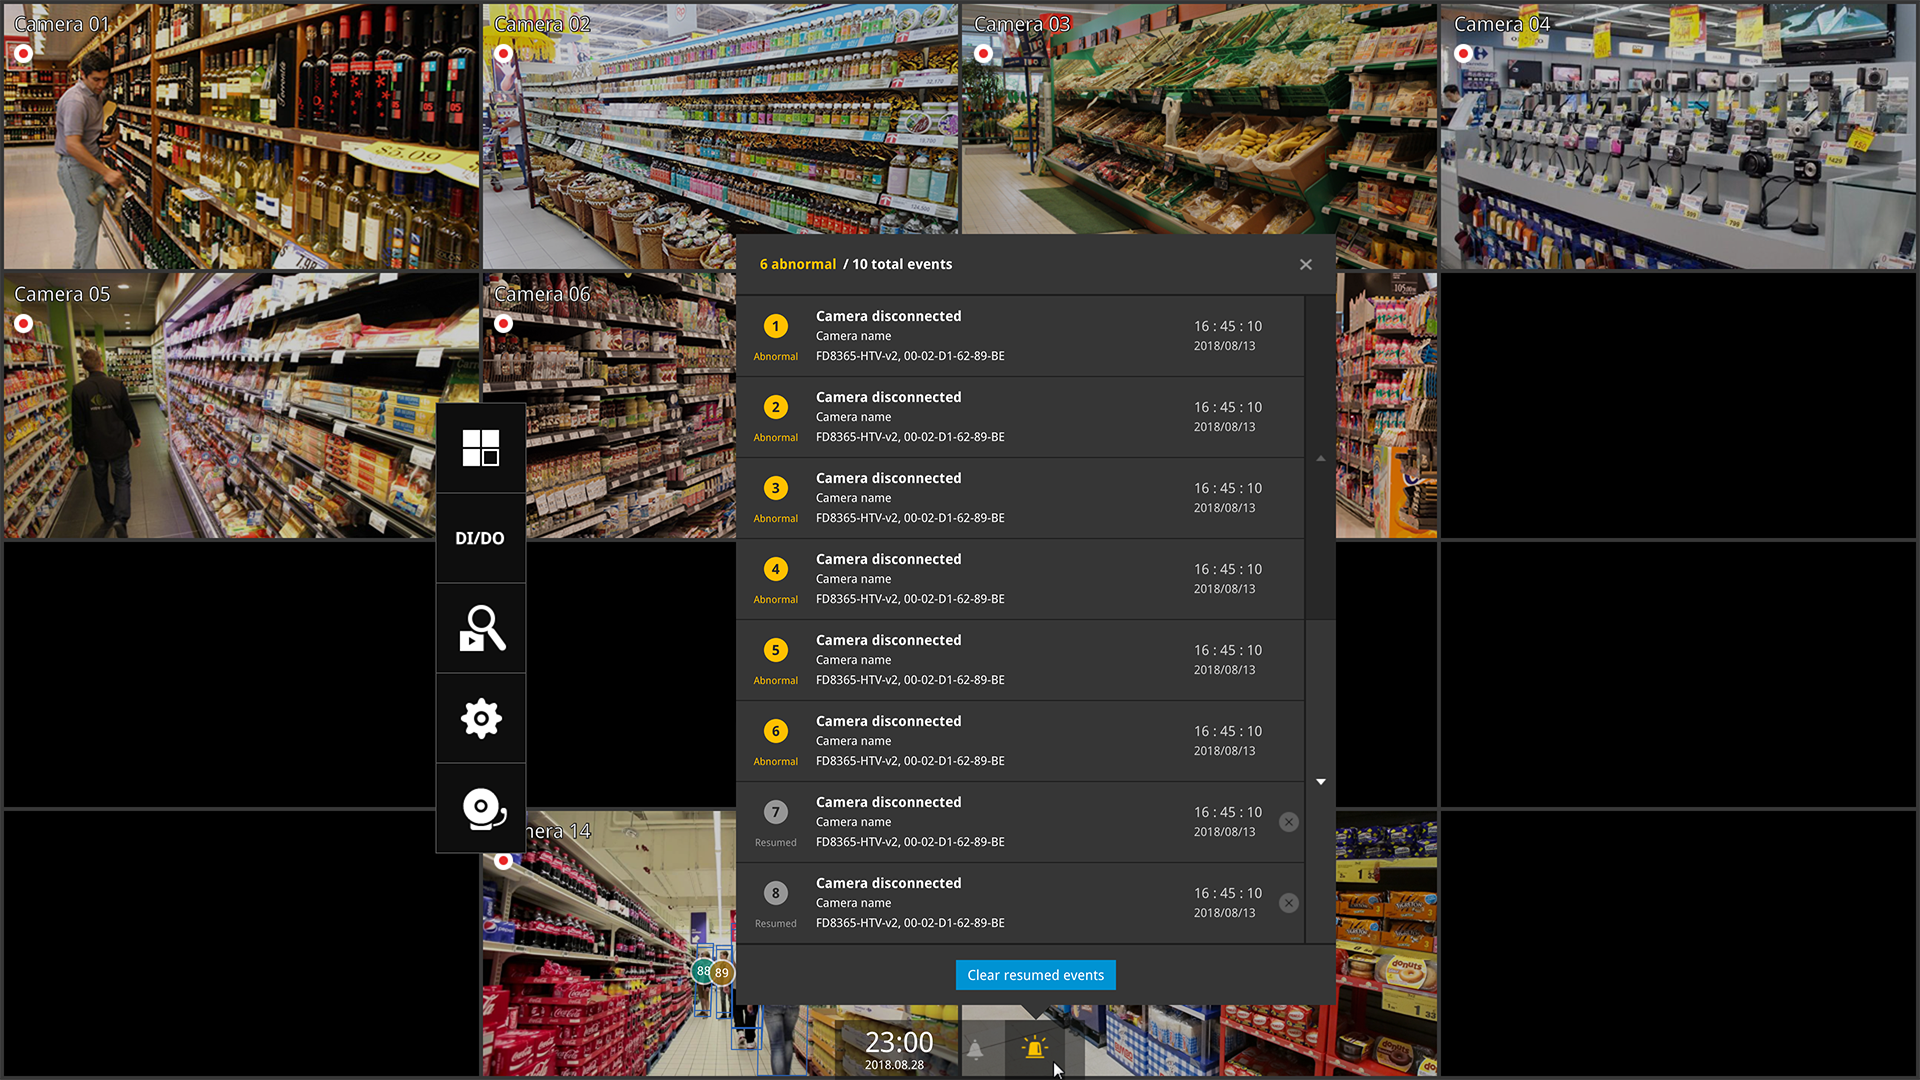Click the gray notification bell icon

click(975, 1050)
